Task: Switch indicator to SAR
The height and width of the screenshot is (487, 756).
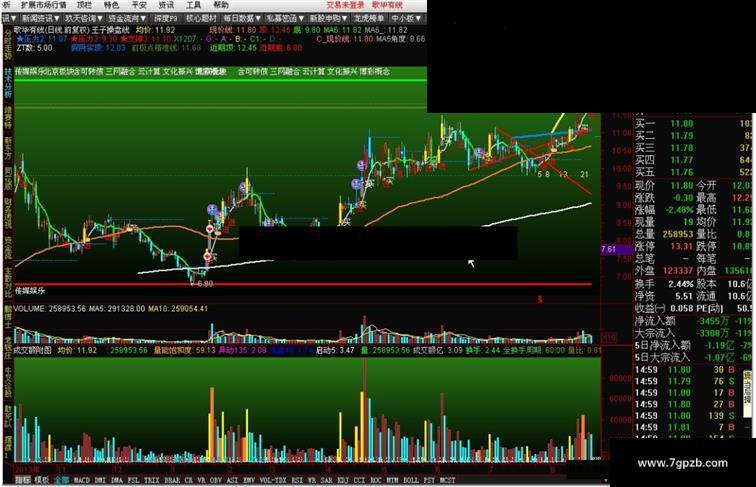Action: (x=326, y=480)
